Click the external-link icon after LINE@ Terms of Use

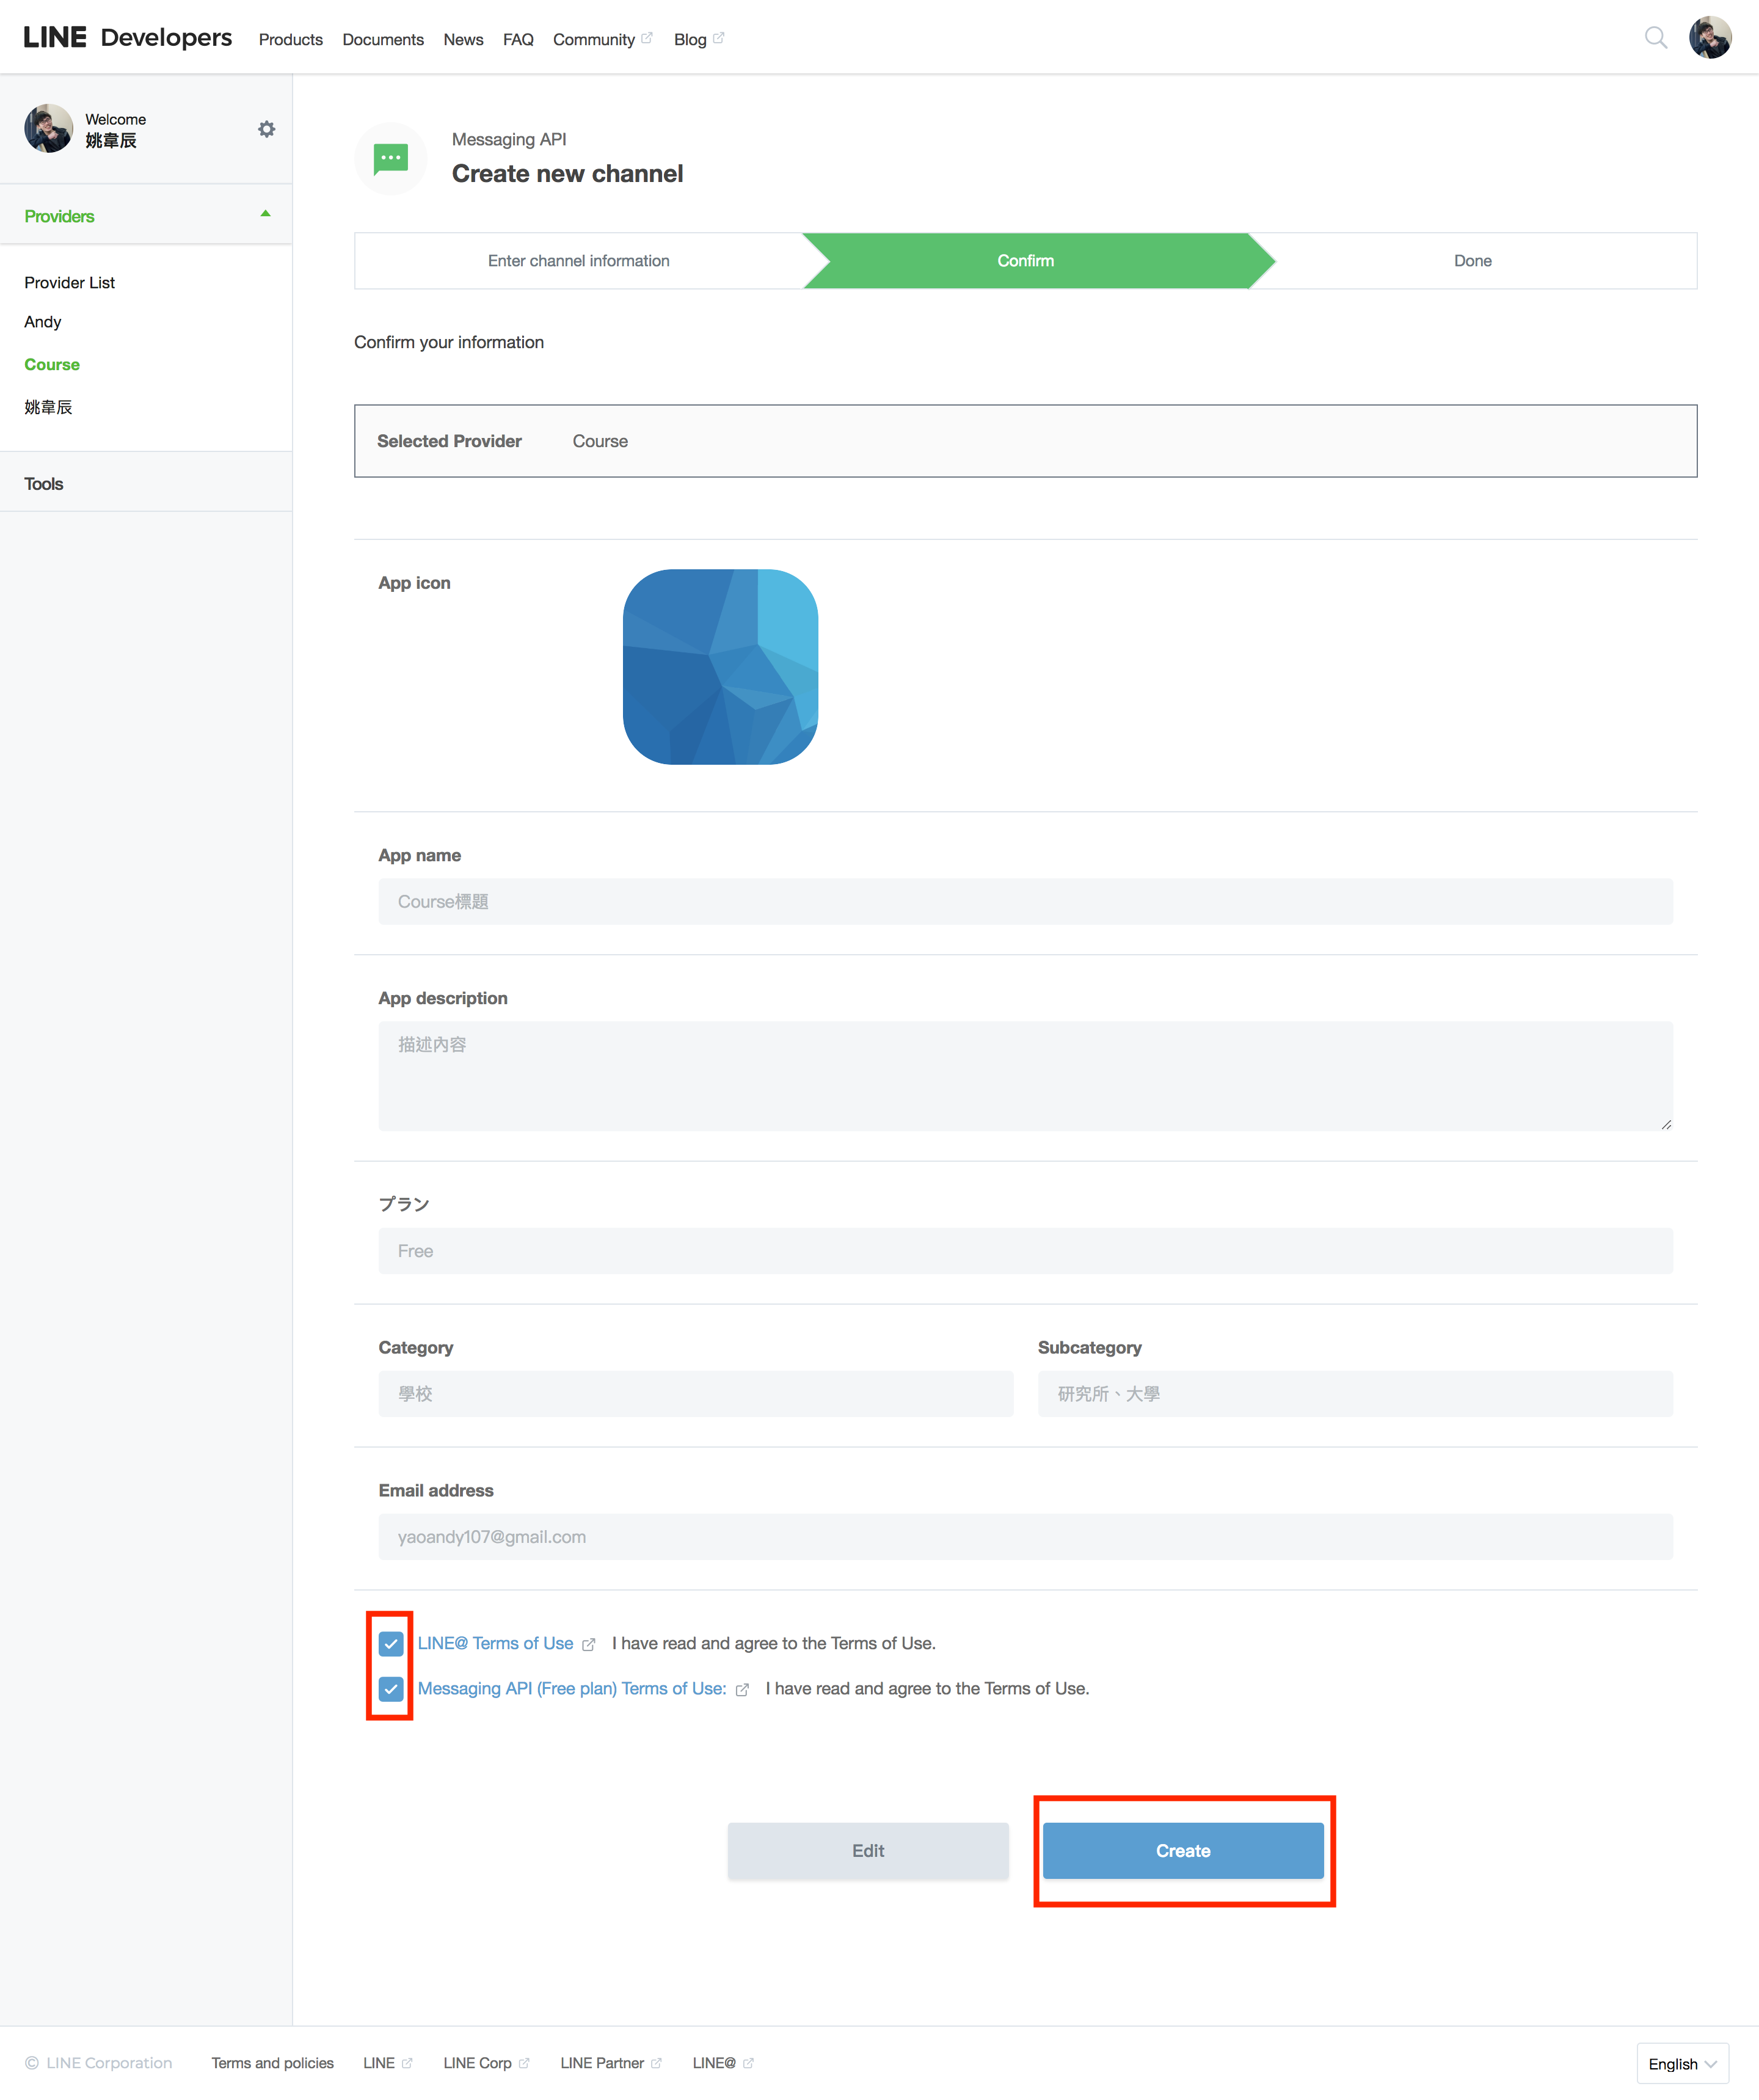coord(589,1644)
